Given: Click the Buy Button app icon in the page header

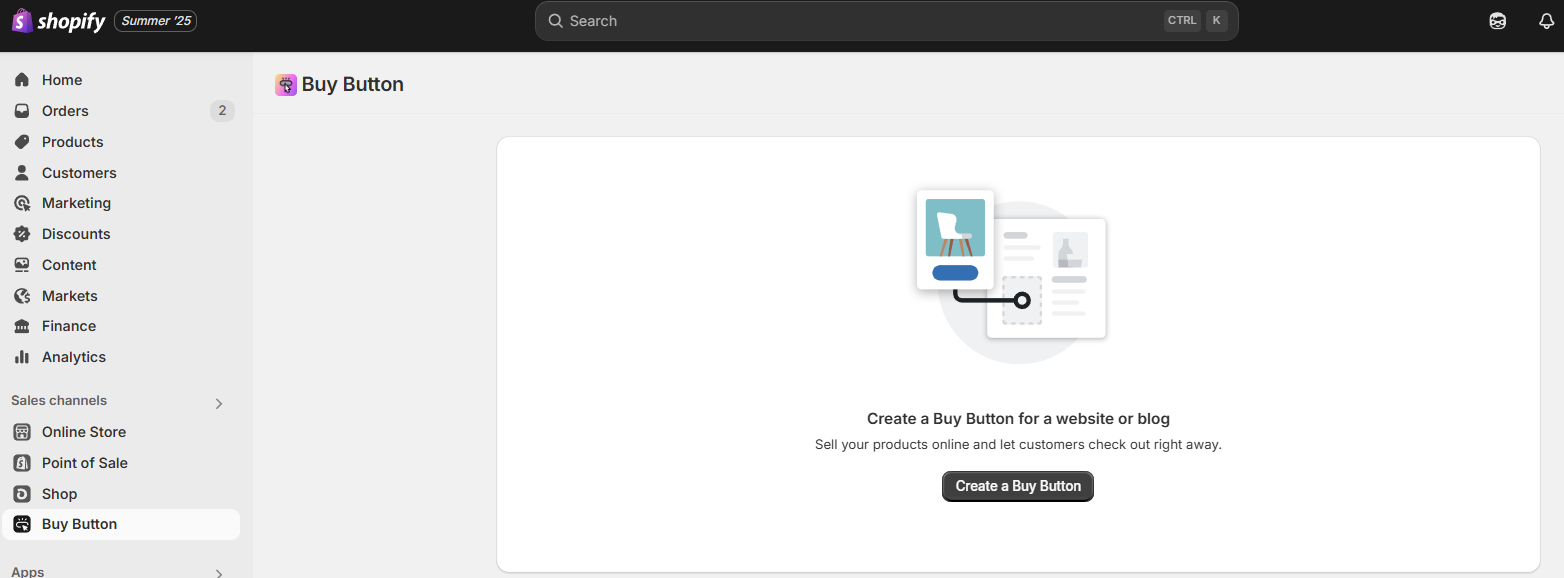Looking at the screenshot, I should pyautogui.click(x=286, y=85).
